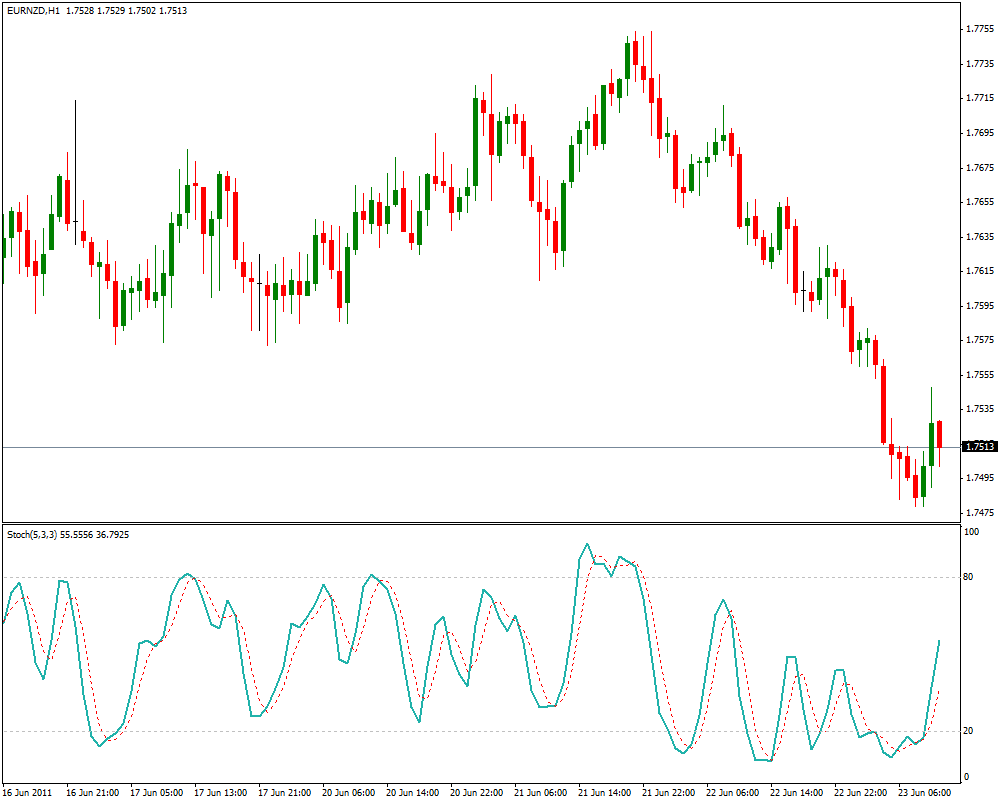Image resolution: width=1000 pixels, height=798 pixels.
Task: Click the 16 Jun 2011 date label
Action: click(28, 792)
